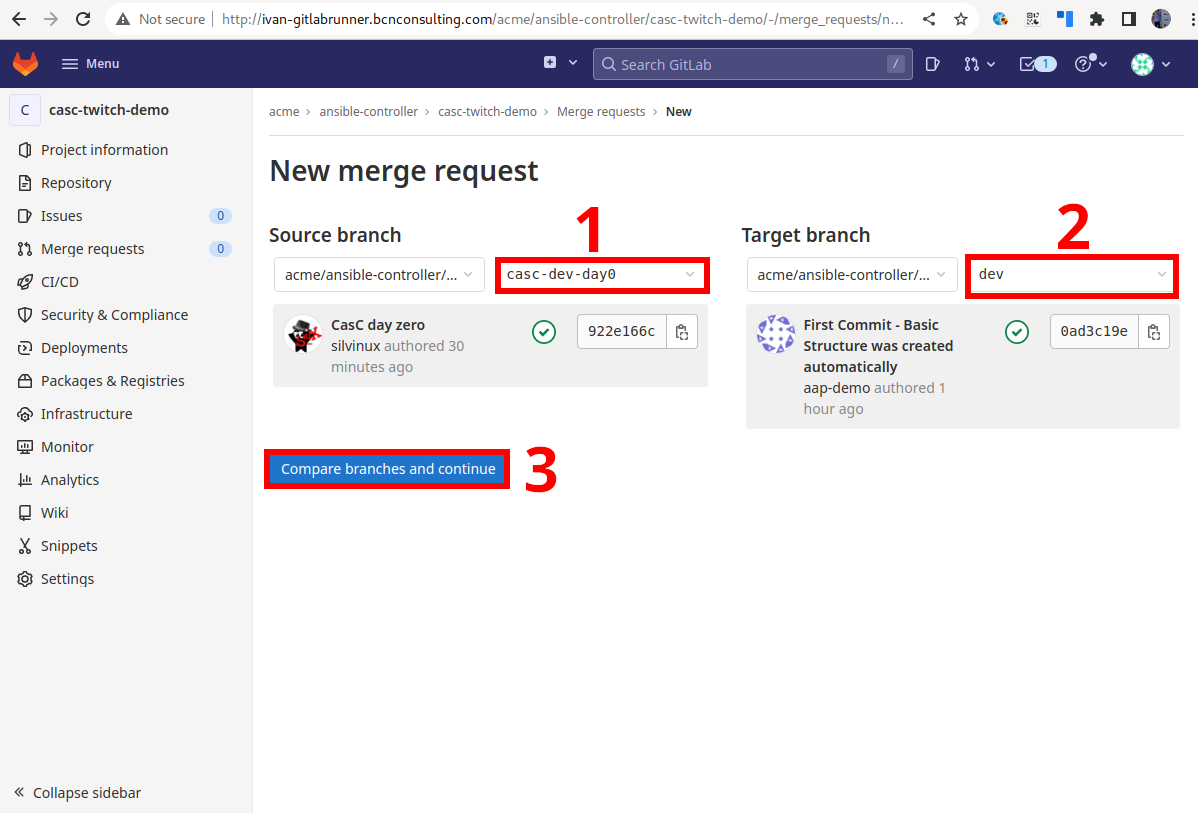Click Compare branches and continue button
The height and width of the screenshot is (813, 1198).
(x=388, y=468)
